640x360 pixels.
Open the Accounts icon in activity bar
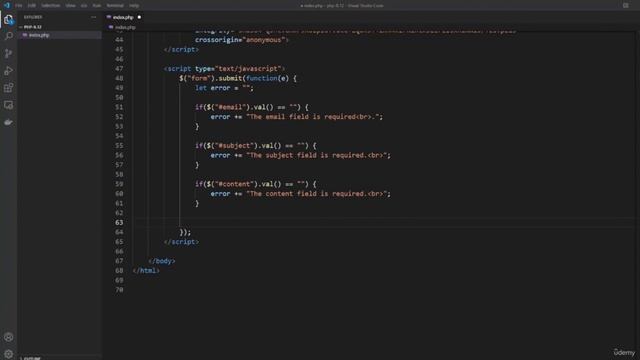8,337
